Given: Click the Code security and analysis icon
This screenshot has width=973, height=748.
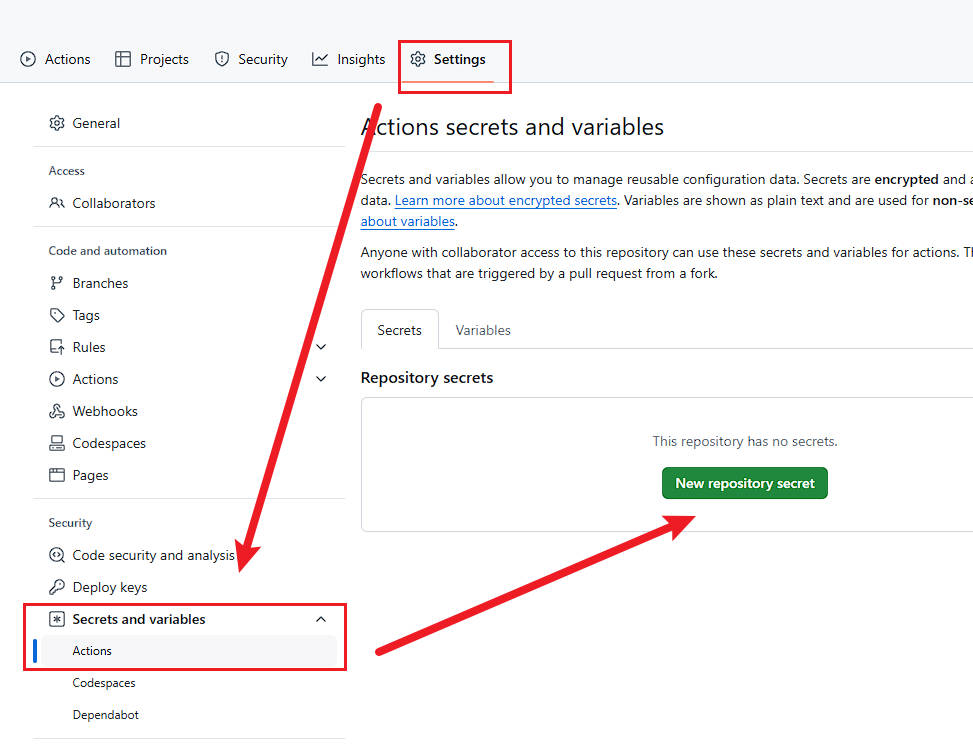Looking at the screenshot, I should tap(57, 555).
